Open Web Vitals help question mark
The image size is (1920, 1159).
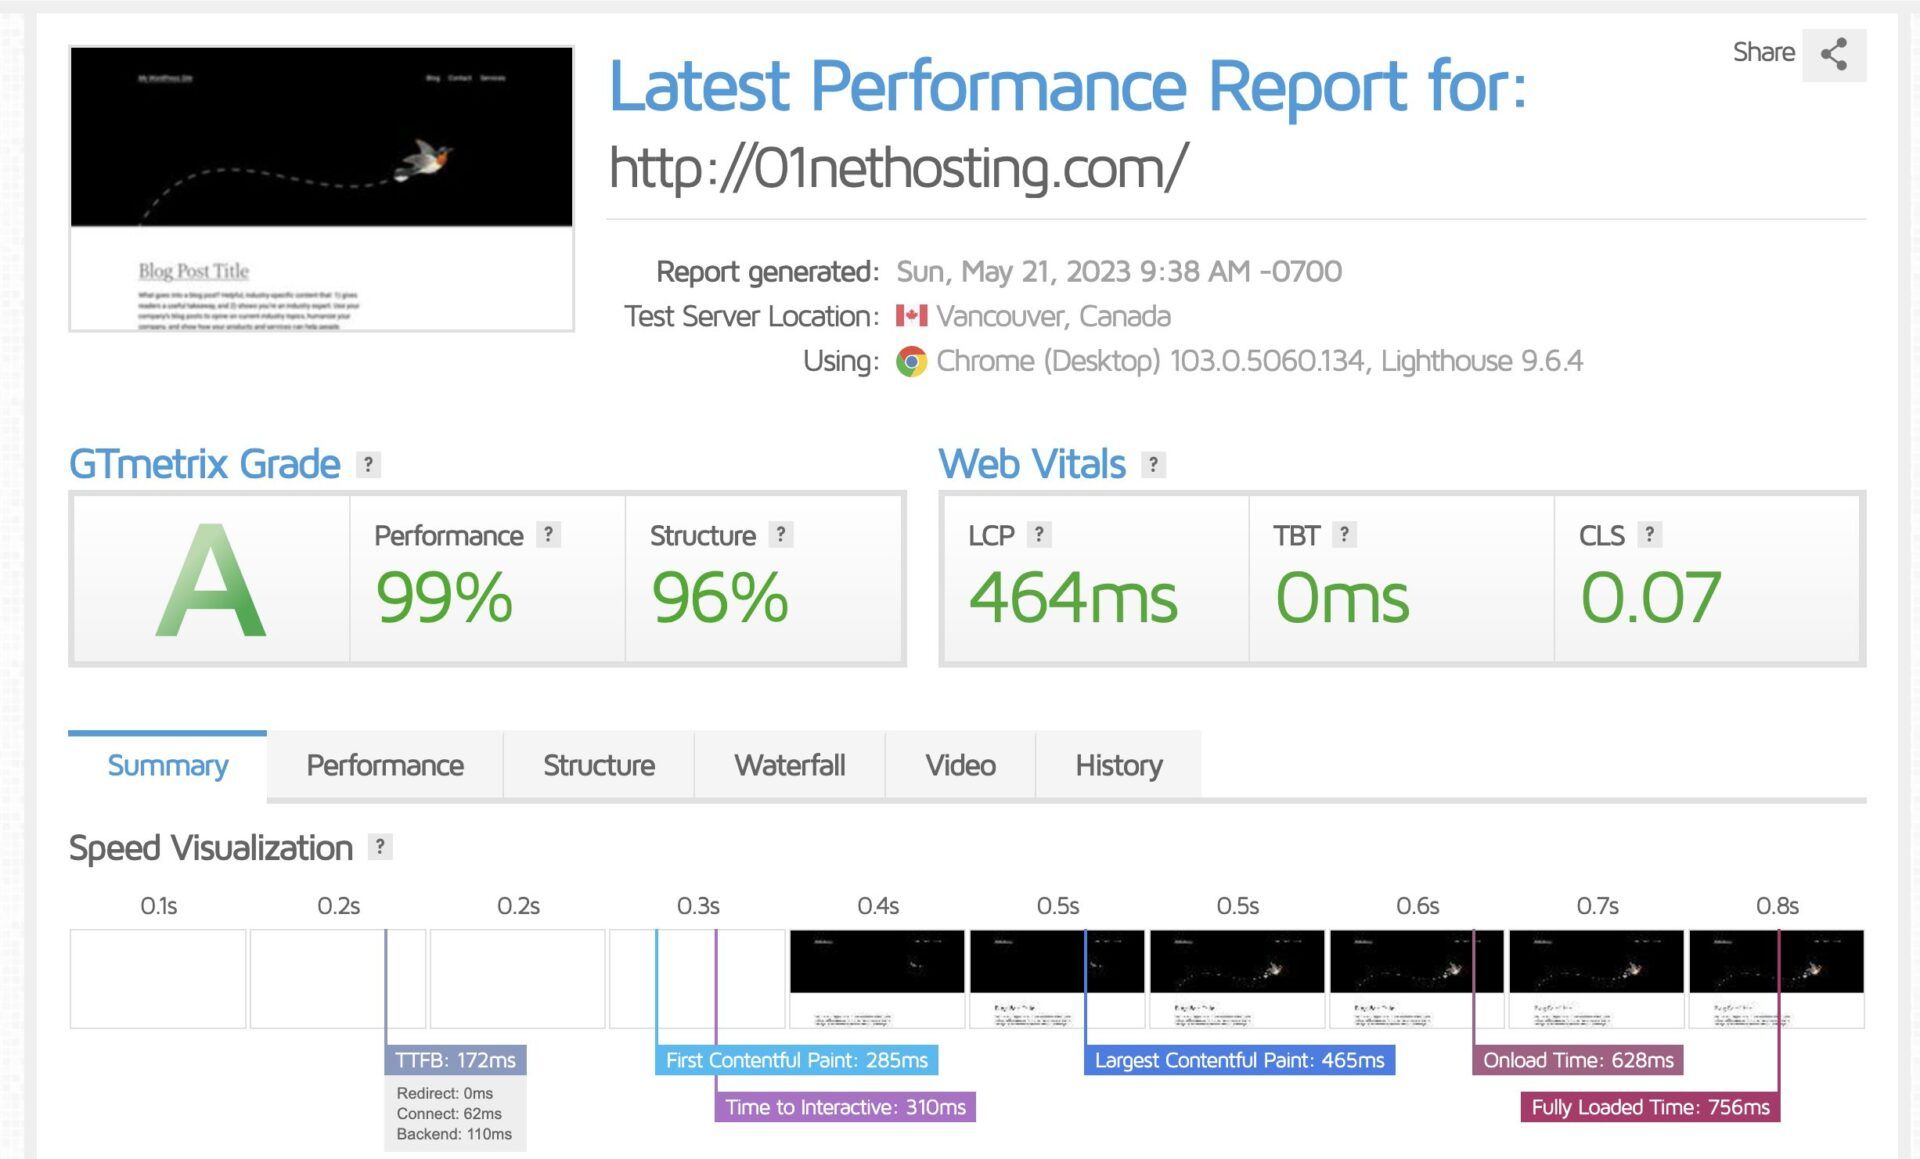[1153, 464]
